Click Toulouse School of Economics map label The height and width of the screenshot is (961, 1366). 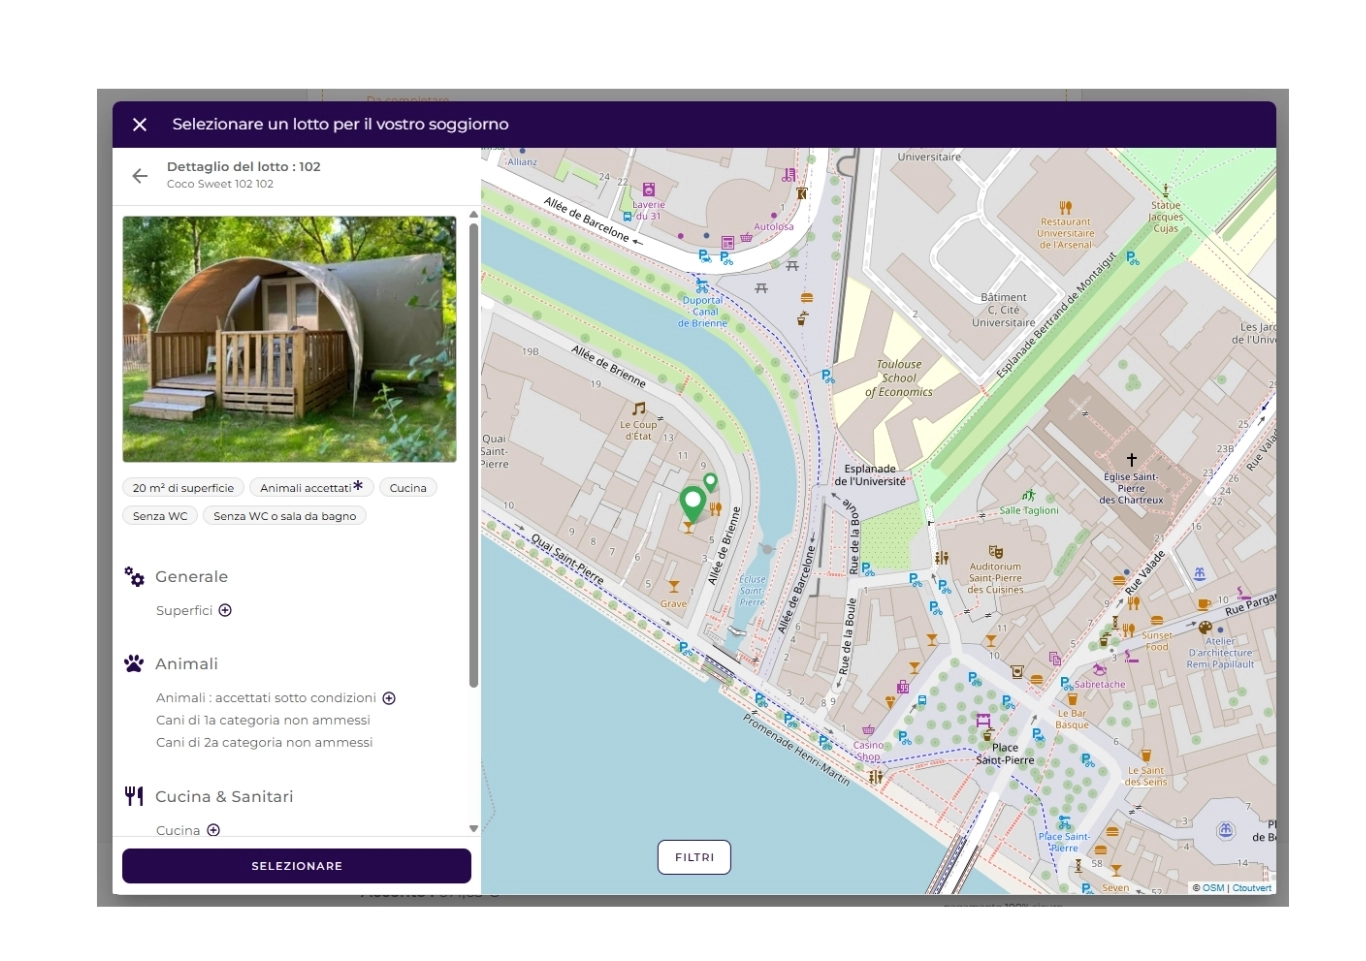(x=899, y=378)
